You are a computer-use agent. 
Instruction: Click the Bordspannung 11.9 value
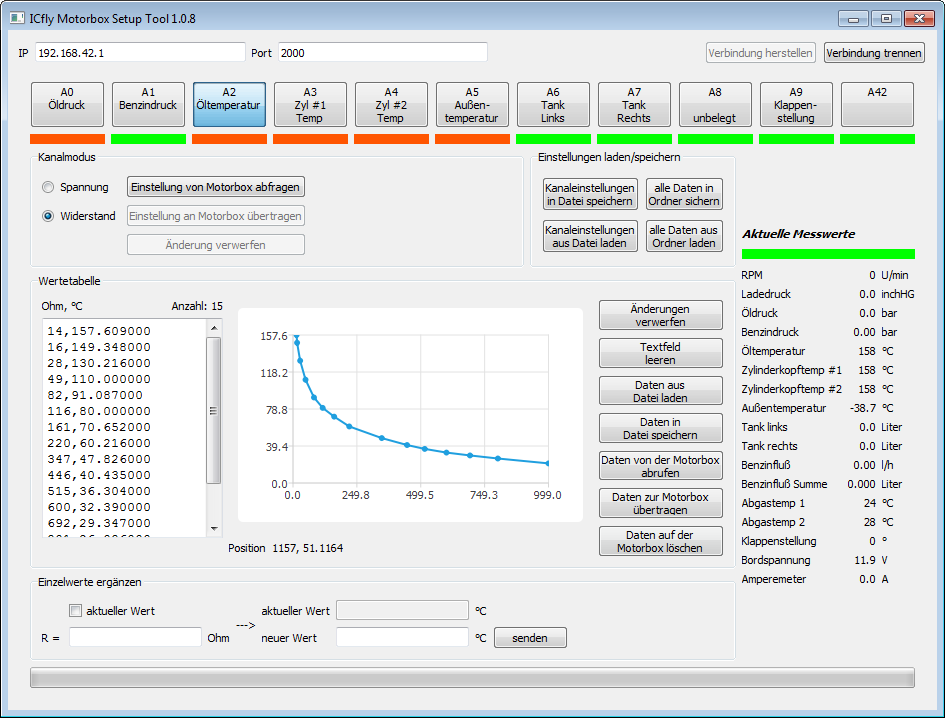point(865,560)
